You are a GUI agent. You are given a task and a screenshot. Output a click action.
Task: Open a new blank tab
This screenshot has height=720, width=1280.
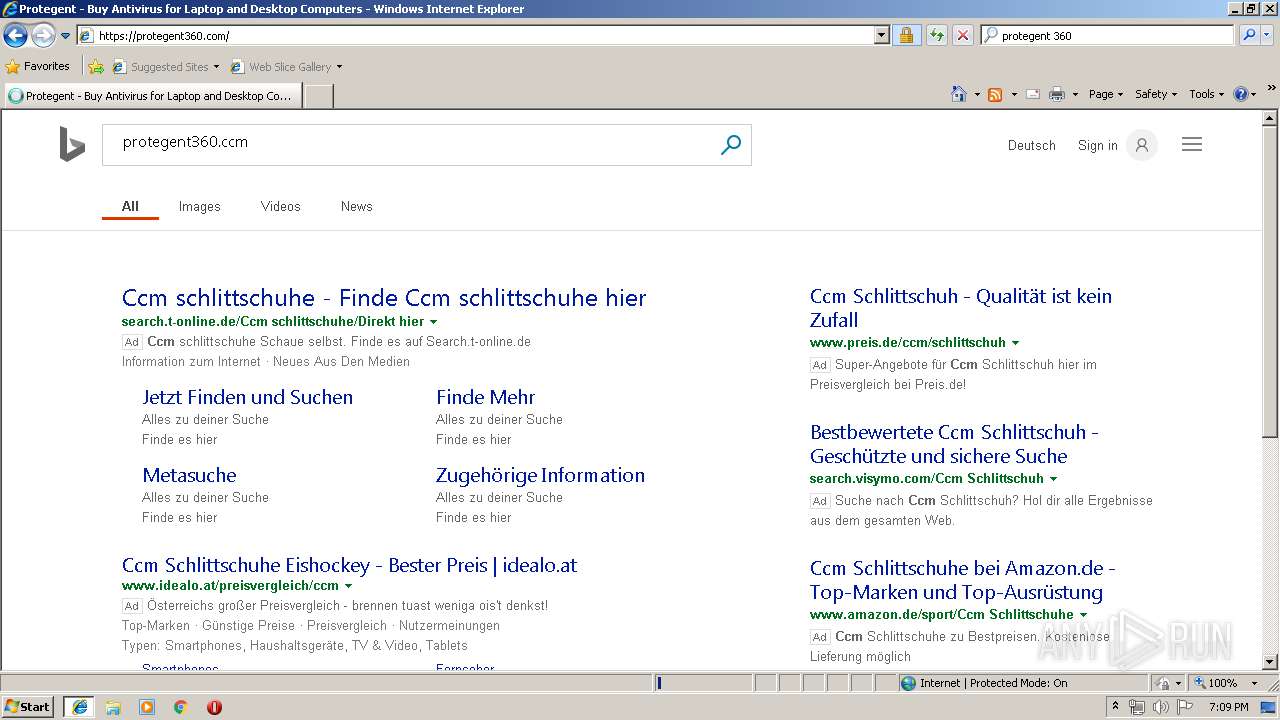(x=318, y=96)
